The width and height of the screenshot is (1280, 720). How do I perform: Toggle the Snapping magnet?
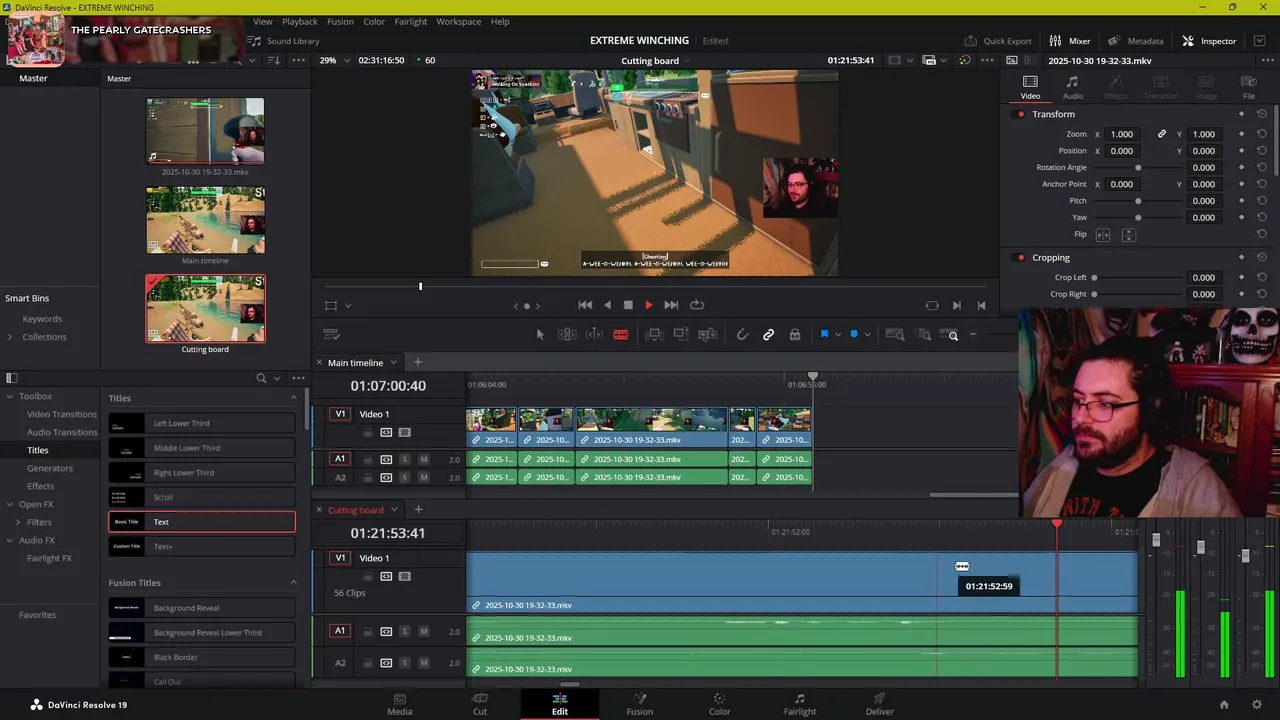[742, 335]
